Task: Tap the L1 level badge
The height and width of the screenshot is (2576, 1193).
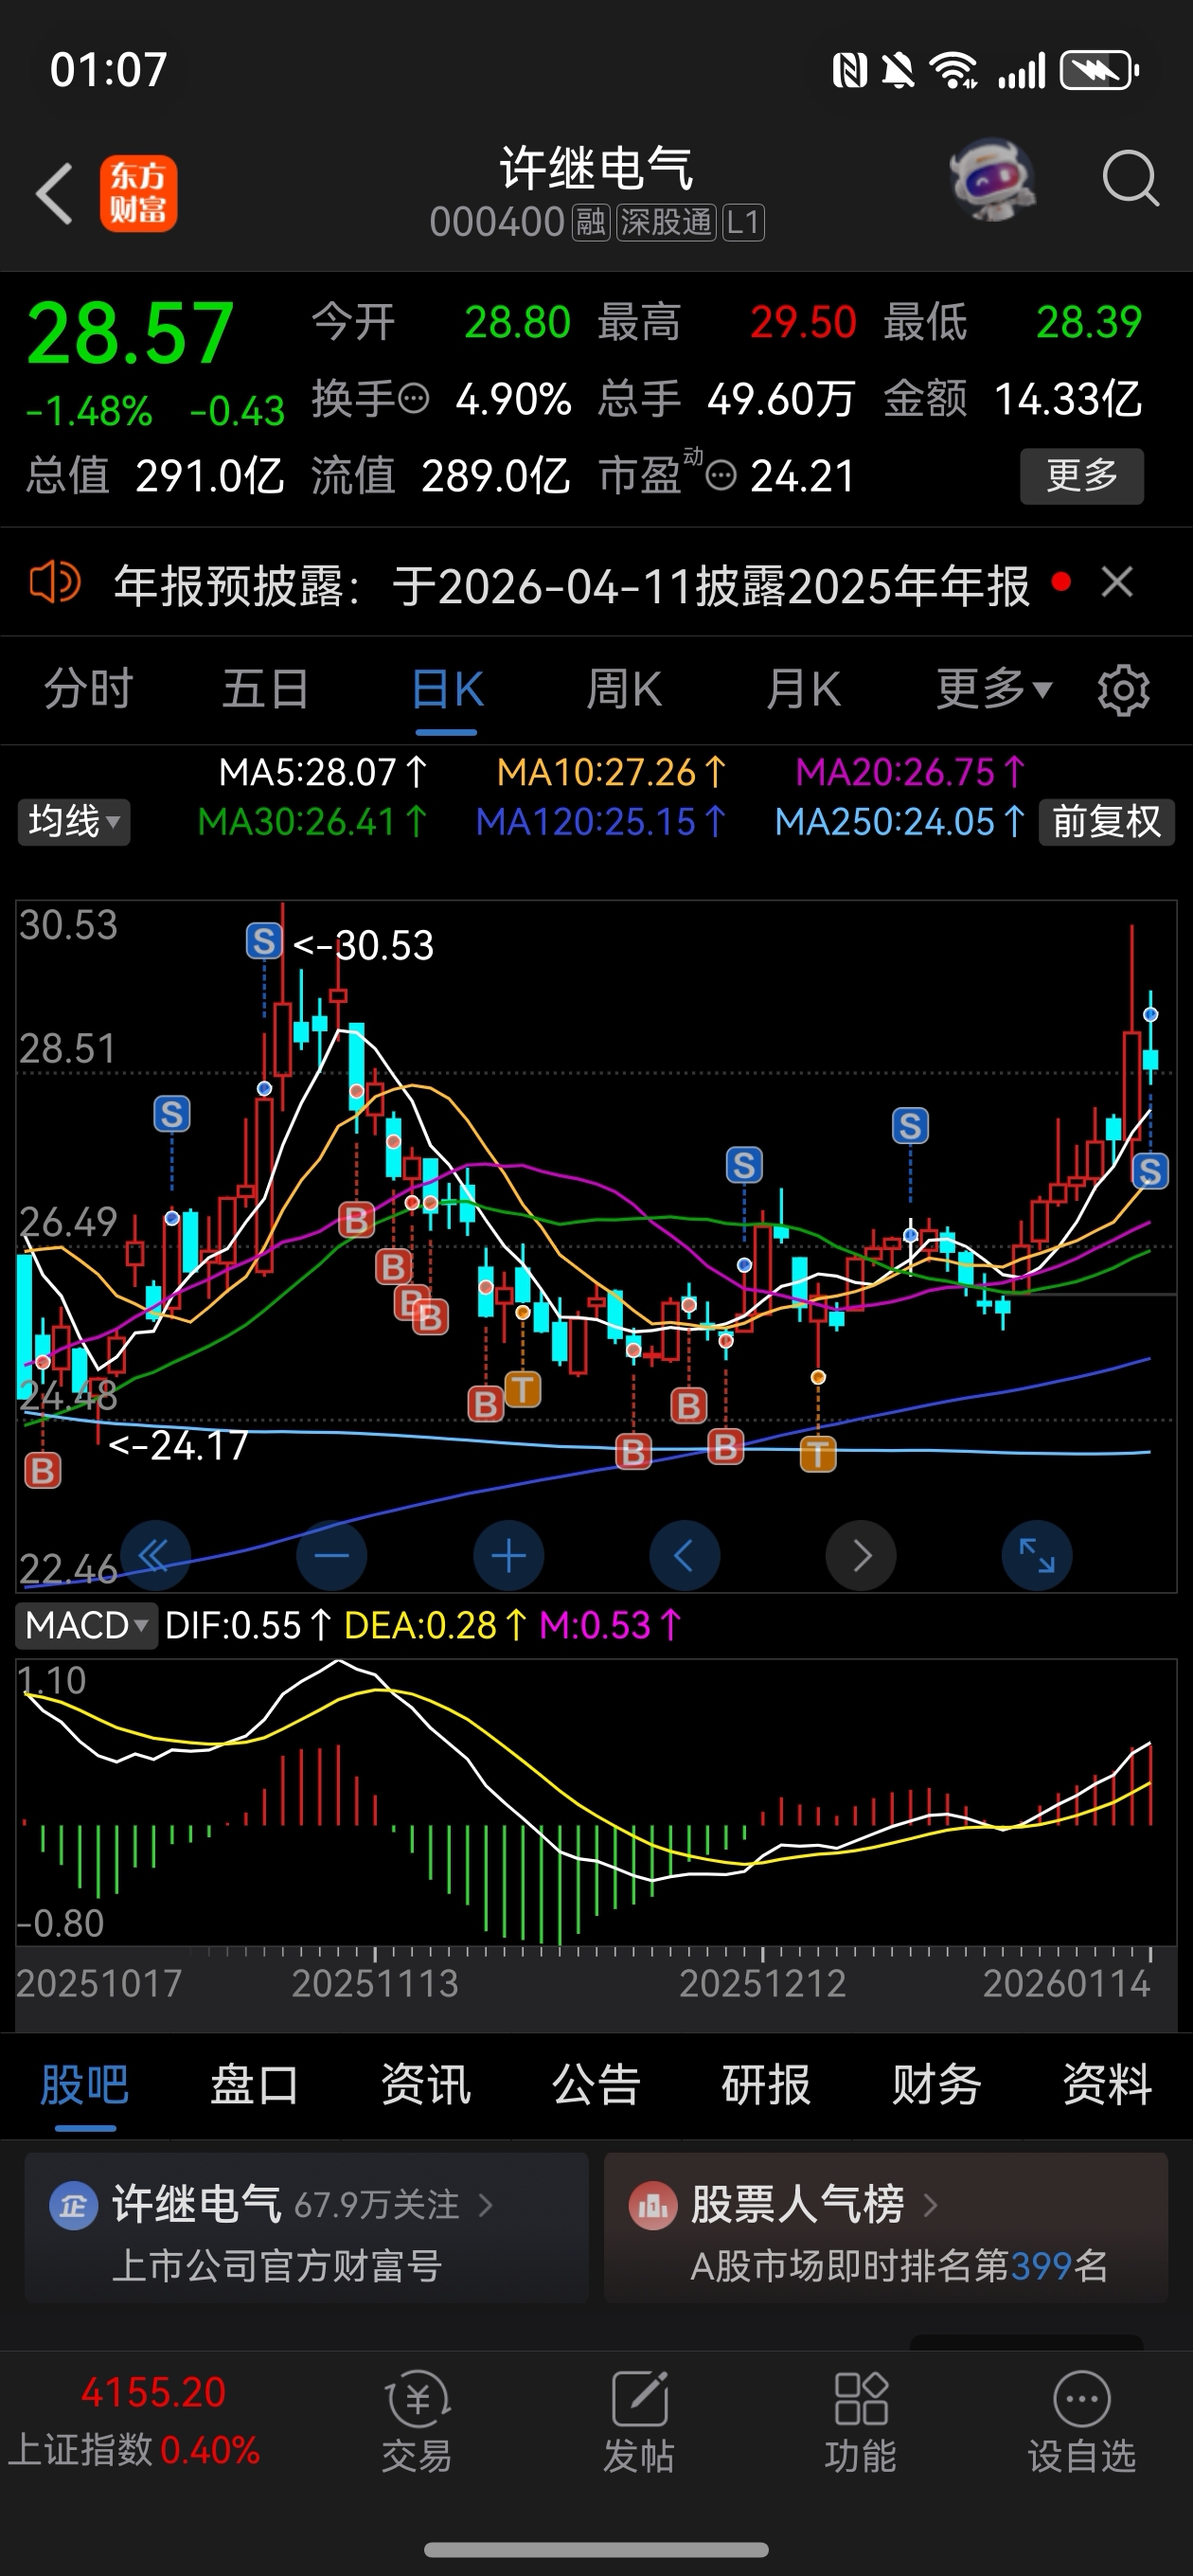Action: coord(743,222)
